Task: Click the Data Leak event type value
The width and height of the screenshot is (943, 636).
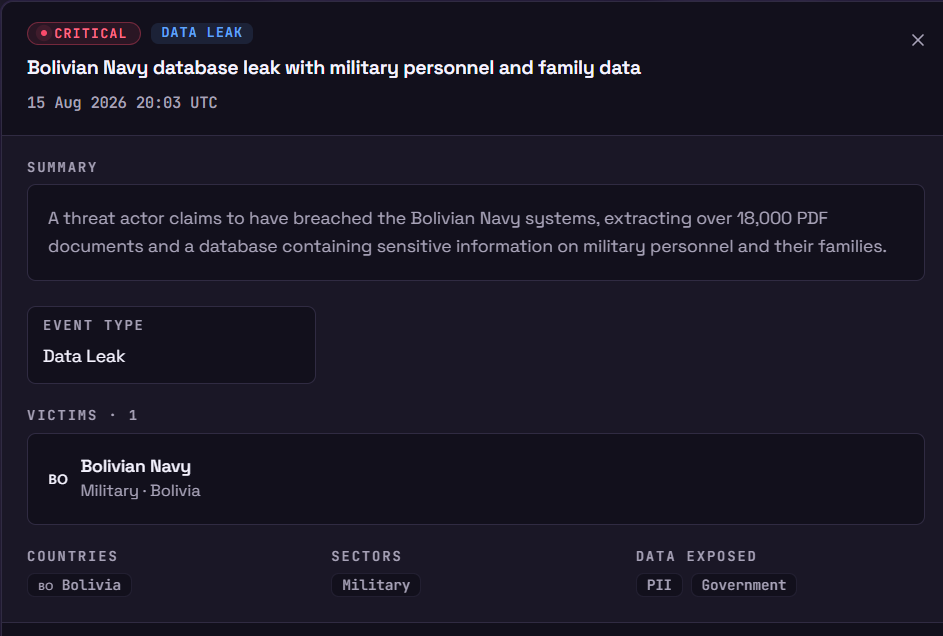Action: (84, 356)
